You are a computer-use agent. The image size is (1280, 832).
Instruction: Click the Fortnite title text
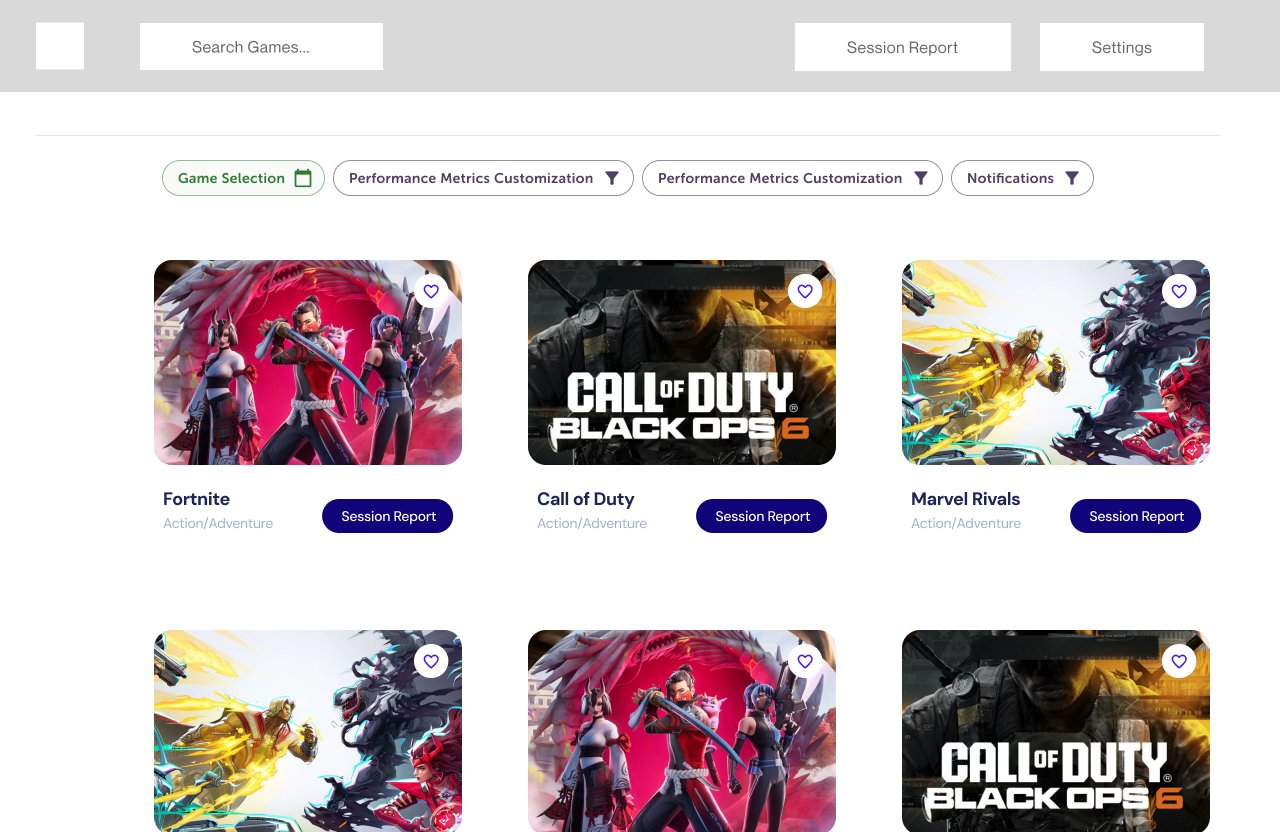[196, 499]
